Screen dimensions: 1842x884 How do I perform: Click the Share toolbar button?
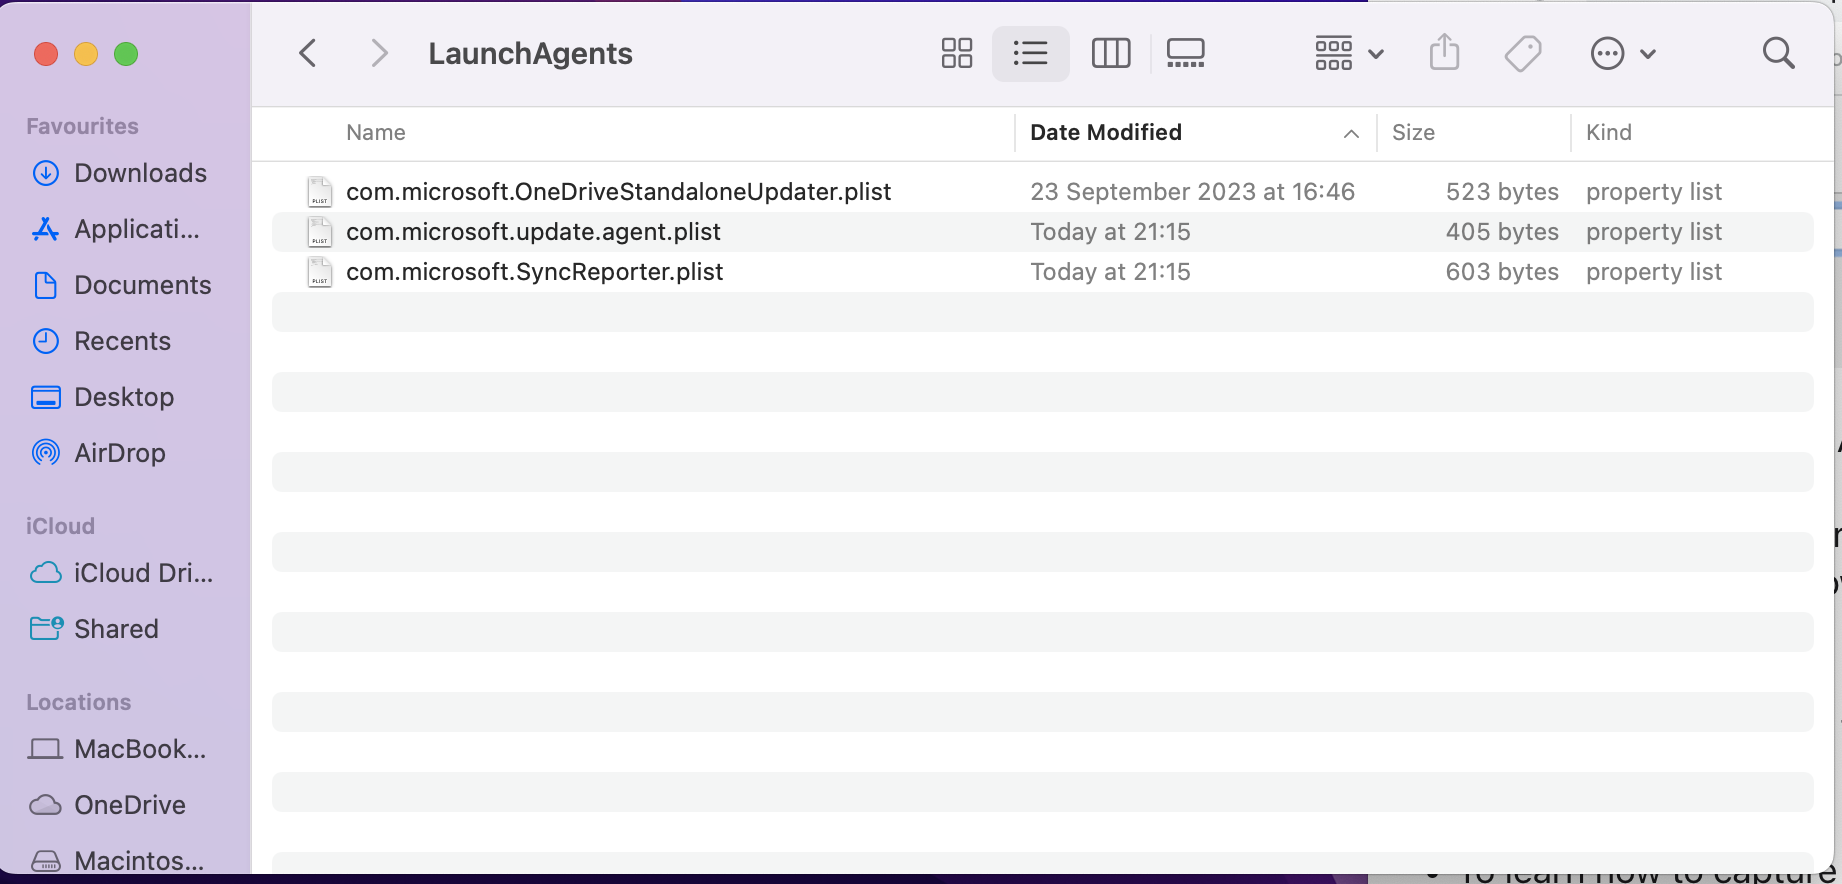[x=1445, y=53]
